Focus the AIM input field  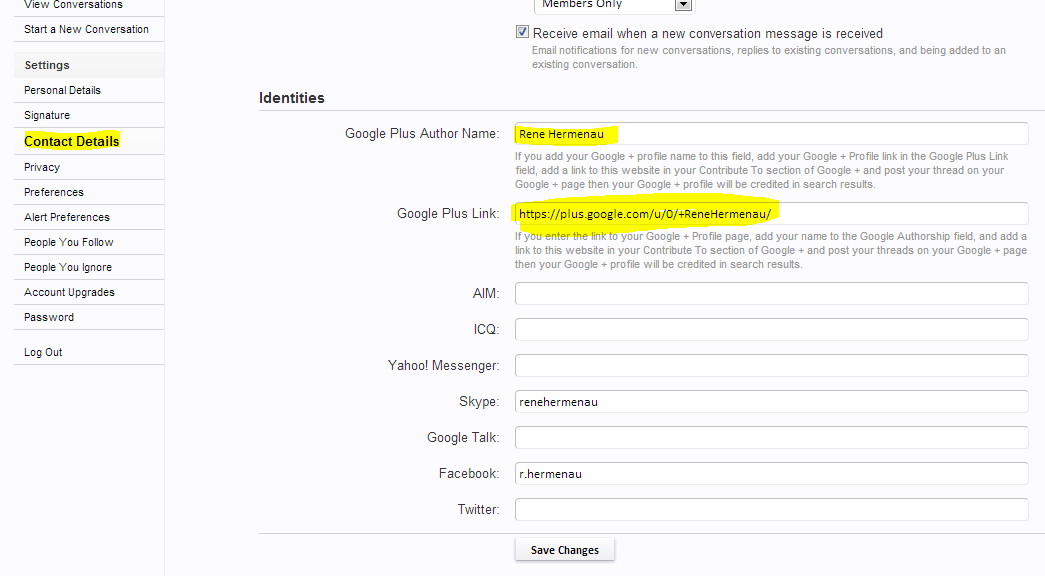771,293
